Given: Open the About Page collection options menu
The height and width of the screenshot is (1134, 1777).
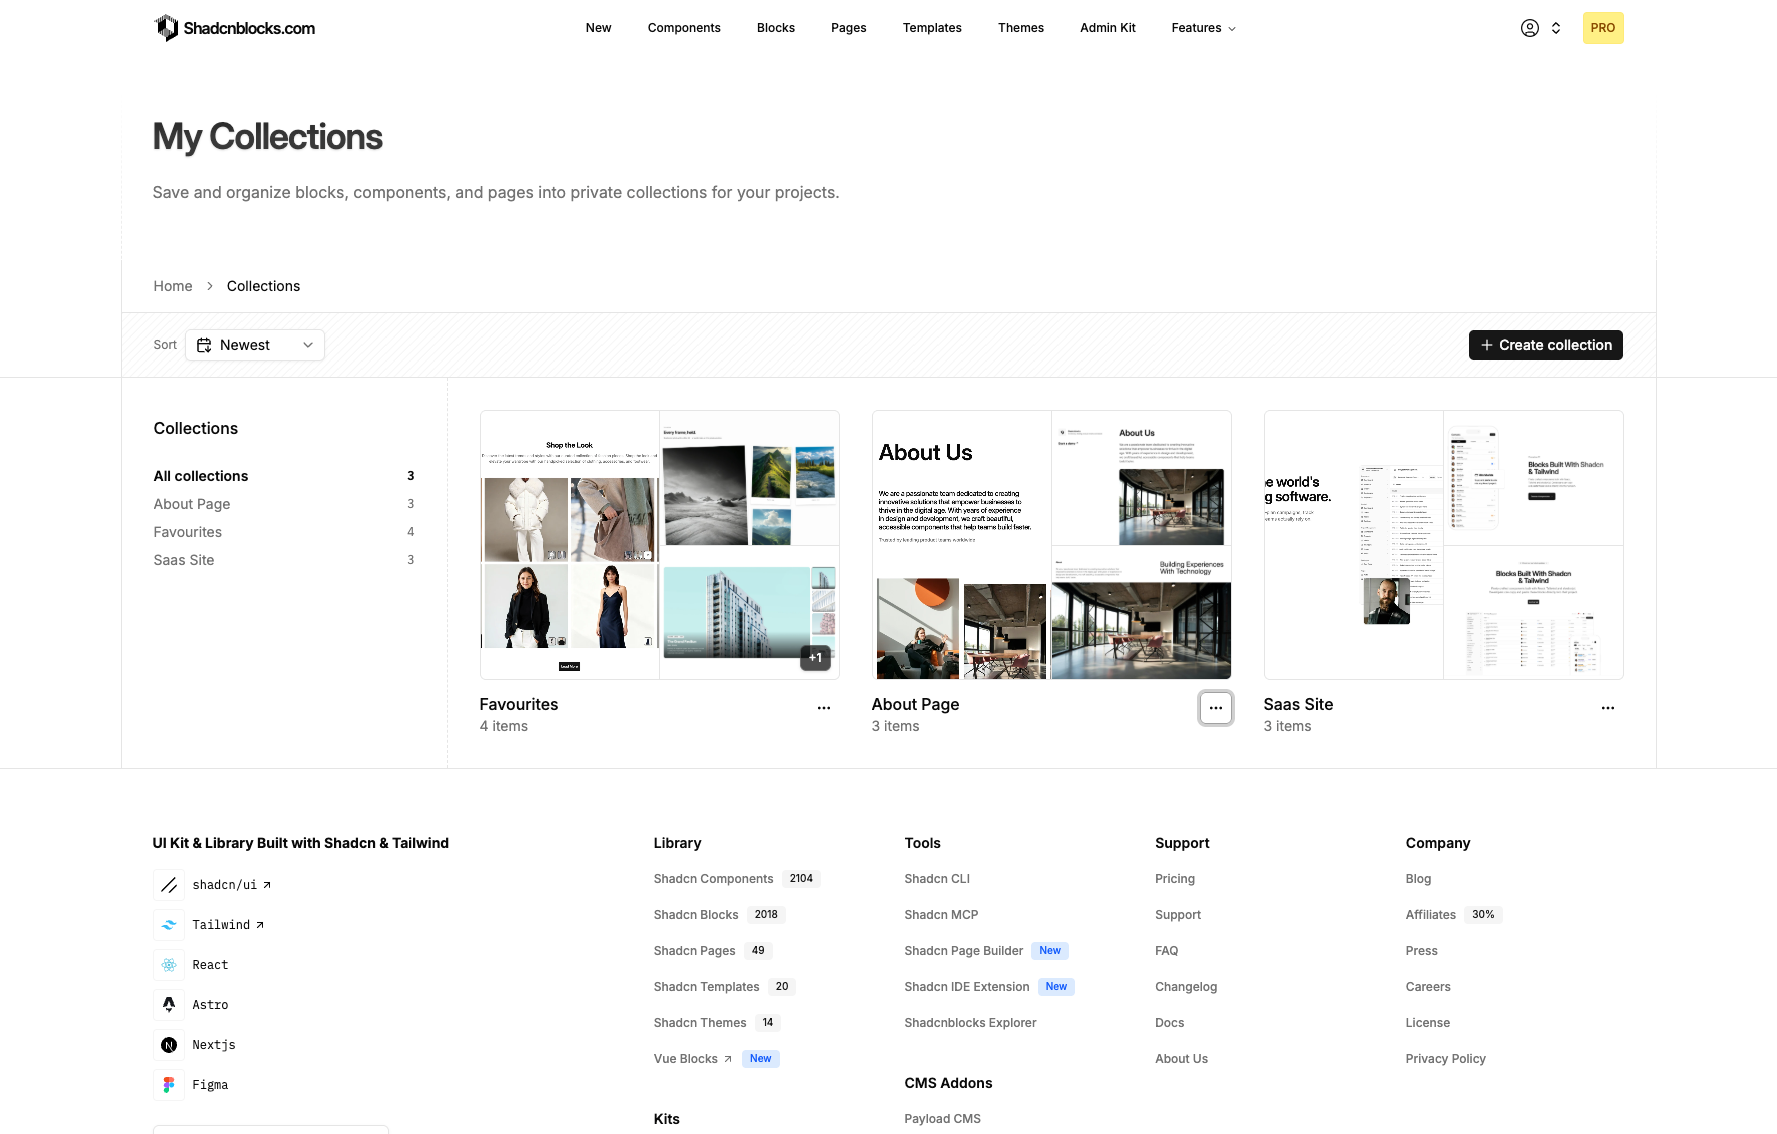Looking at the screenshot, I should click(1216, 708).
